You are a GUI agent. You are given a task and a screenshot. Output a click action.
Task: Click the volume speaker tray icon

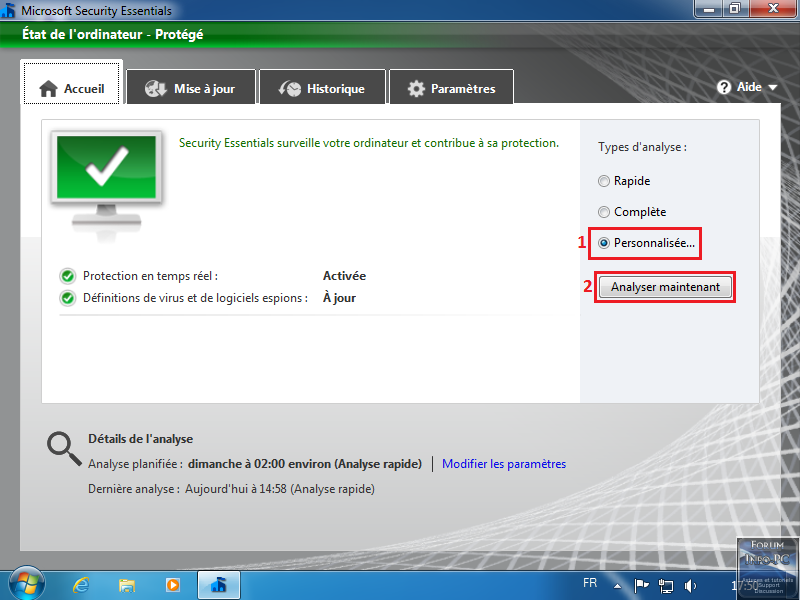tap(690, 586)
